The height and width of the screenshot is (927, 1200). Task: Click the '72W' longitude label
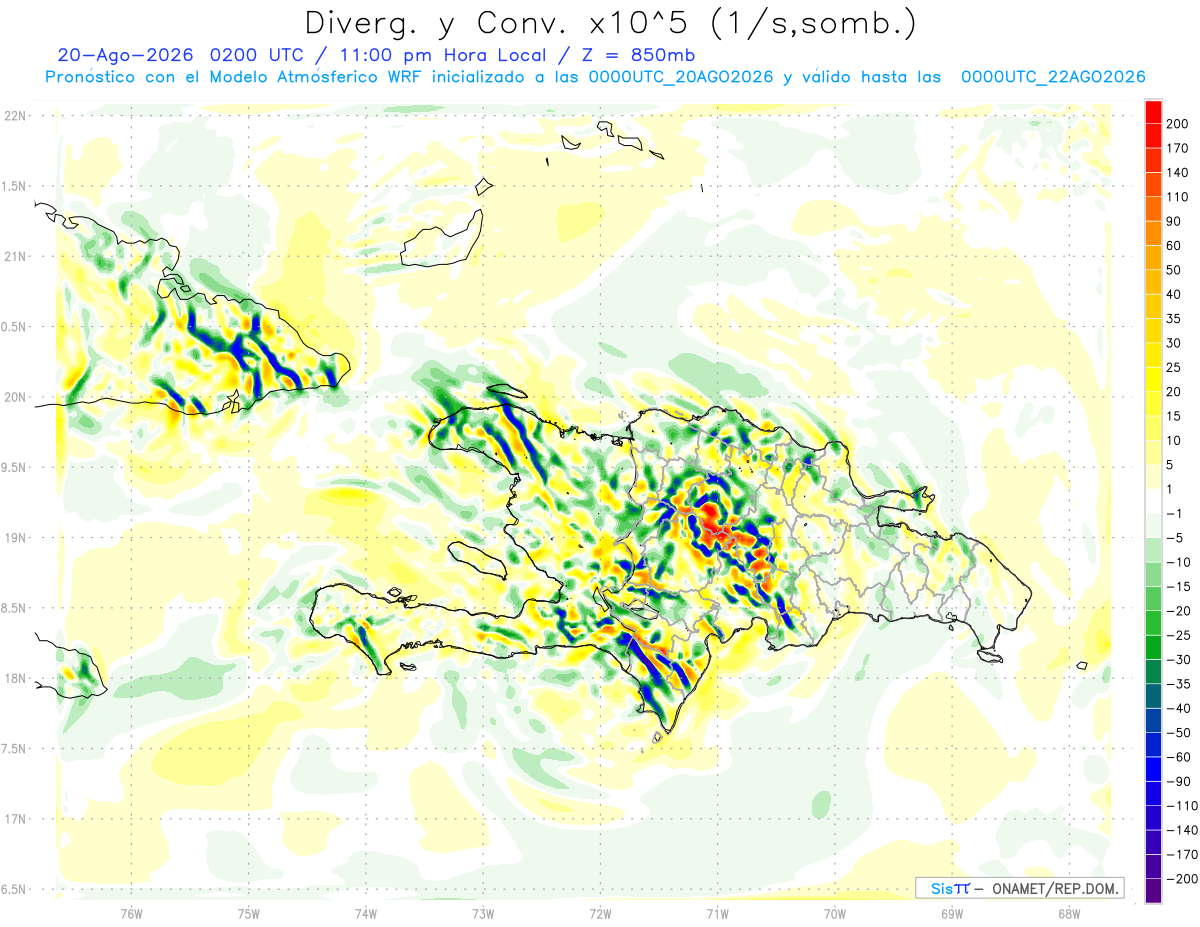coord(600,913)
